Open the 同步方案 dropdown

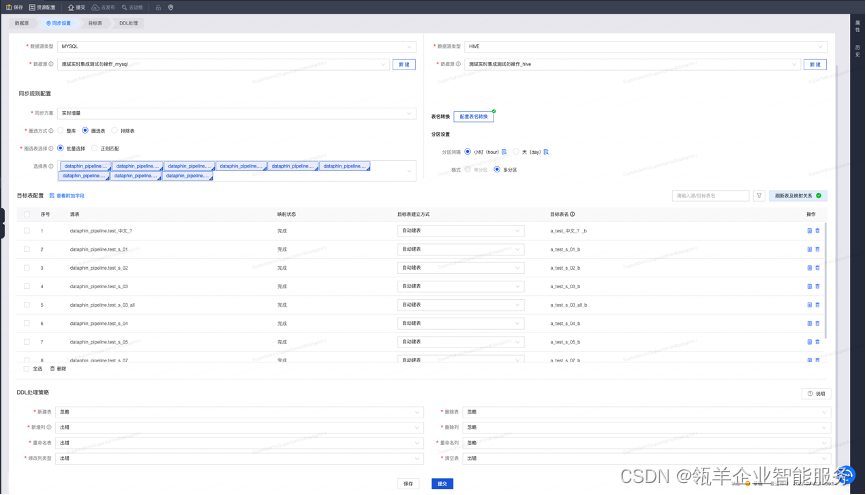(236, 113)
